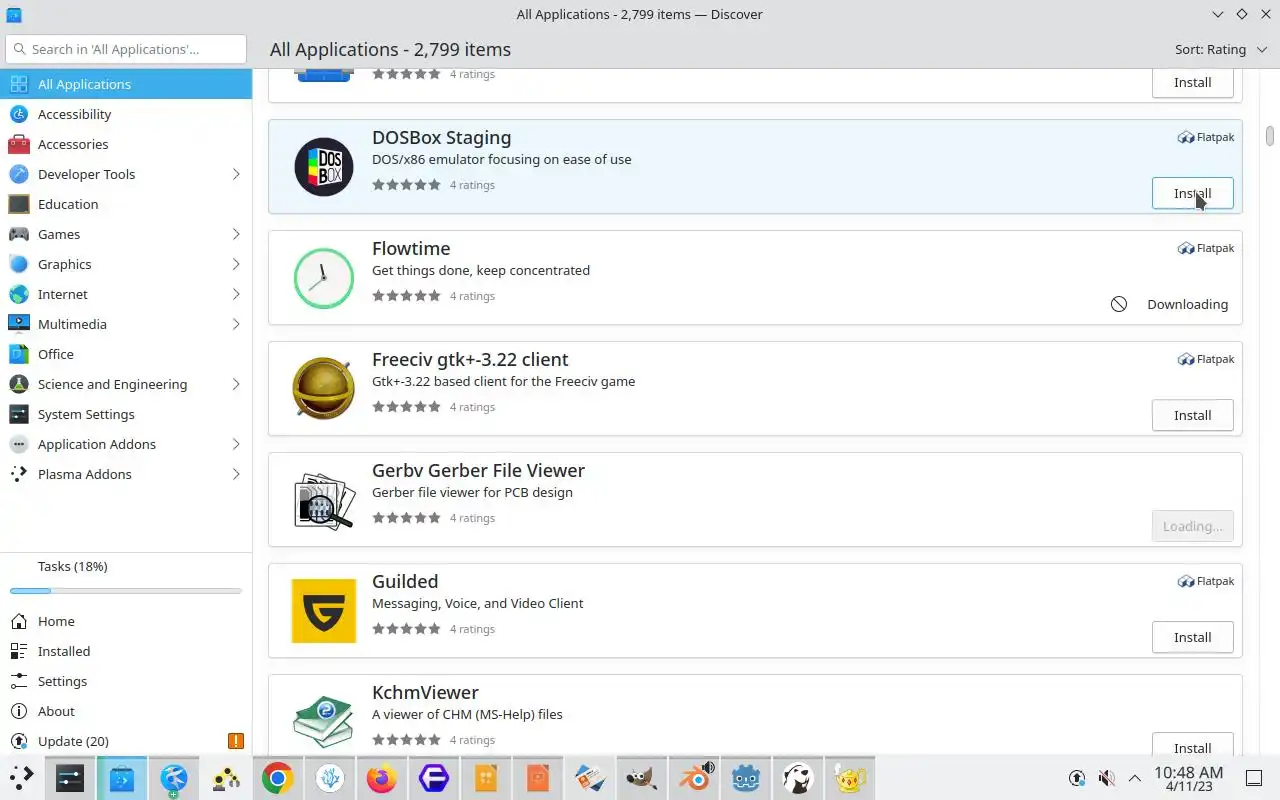Click the DOSBox Staging app icon
Image resolution: width=1280 pixels, height=800 pixels.
coord(324,167)
